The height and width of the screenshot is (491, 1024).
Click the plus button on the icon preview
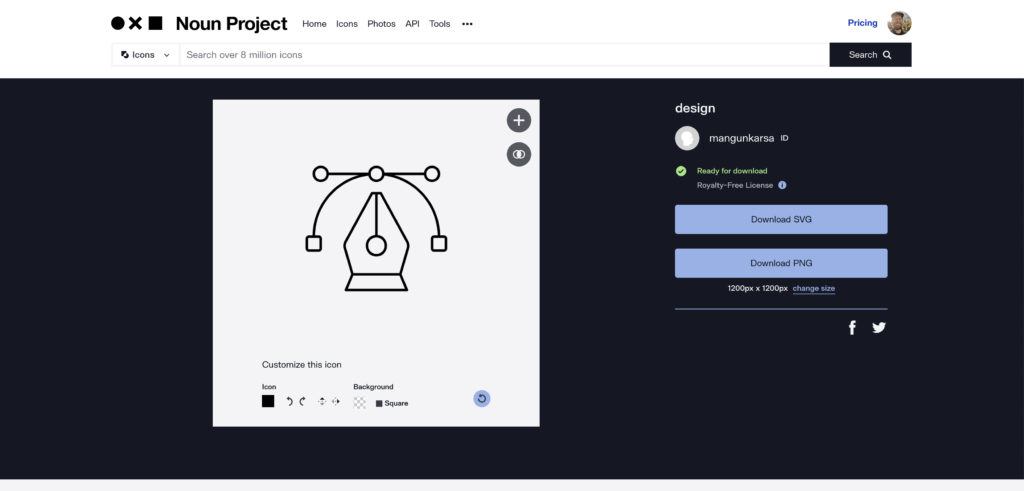point(518,121)
